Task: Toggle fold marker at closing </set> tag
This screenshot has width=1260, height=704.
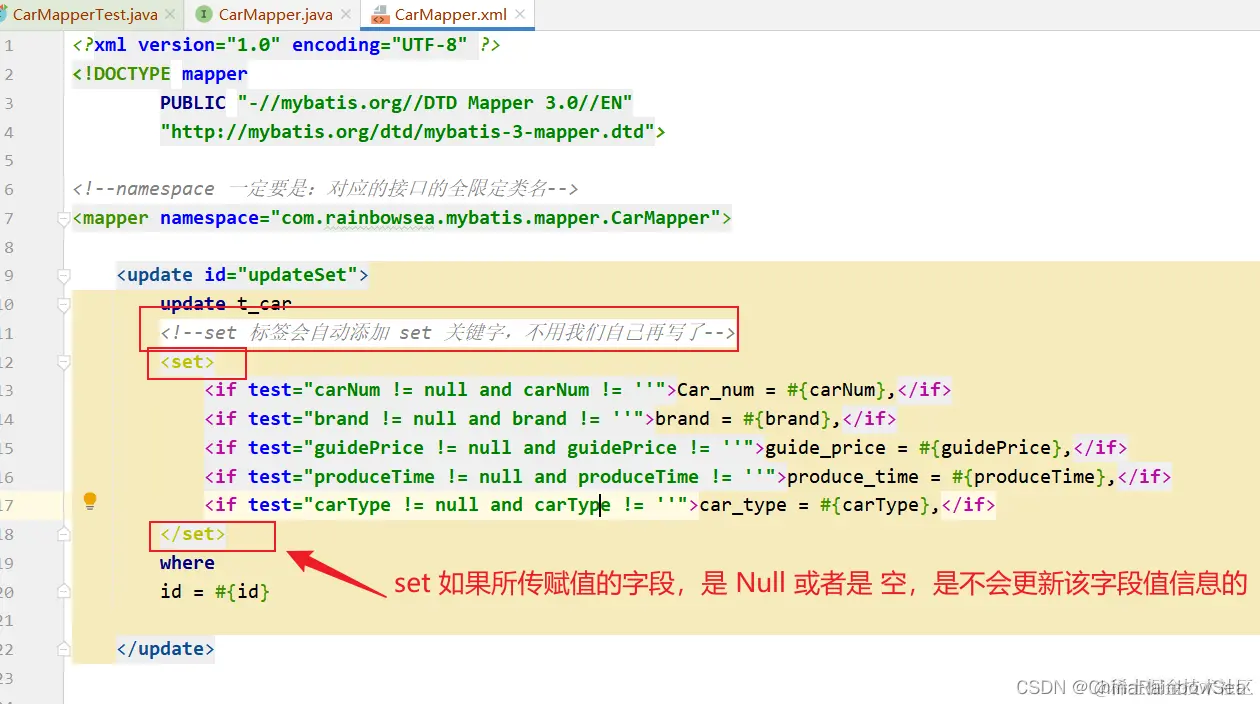Action: (x=64, y=534)
